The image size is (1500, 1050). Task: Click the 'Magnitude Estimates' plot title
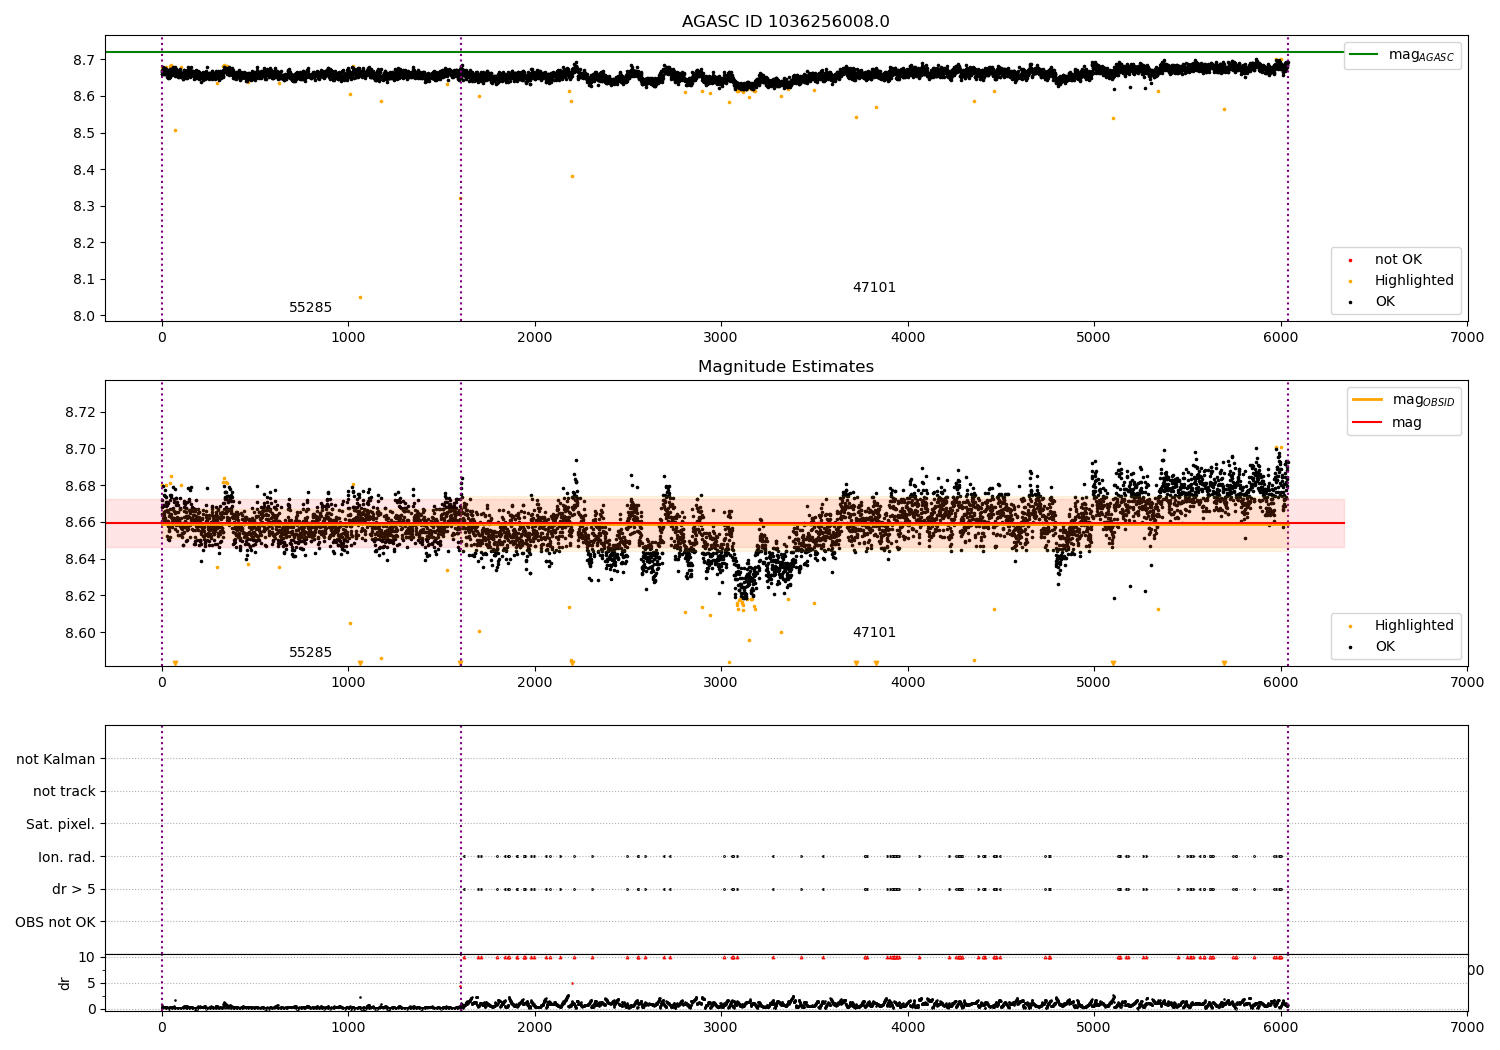[786, 367]
